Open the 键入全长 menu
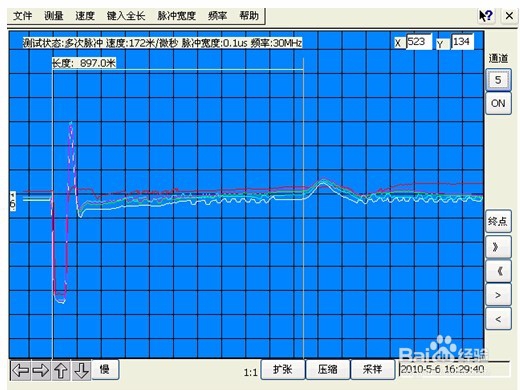The image size is (520, 390). (x=126, y=16)
